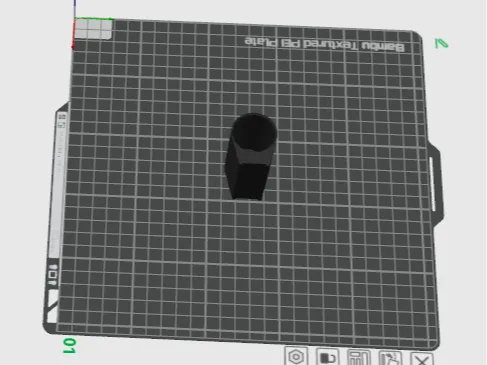
Task: Click the green plate number 01 label
Action: coord(69,346)
